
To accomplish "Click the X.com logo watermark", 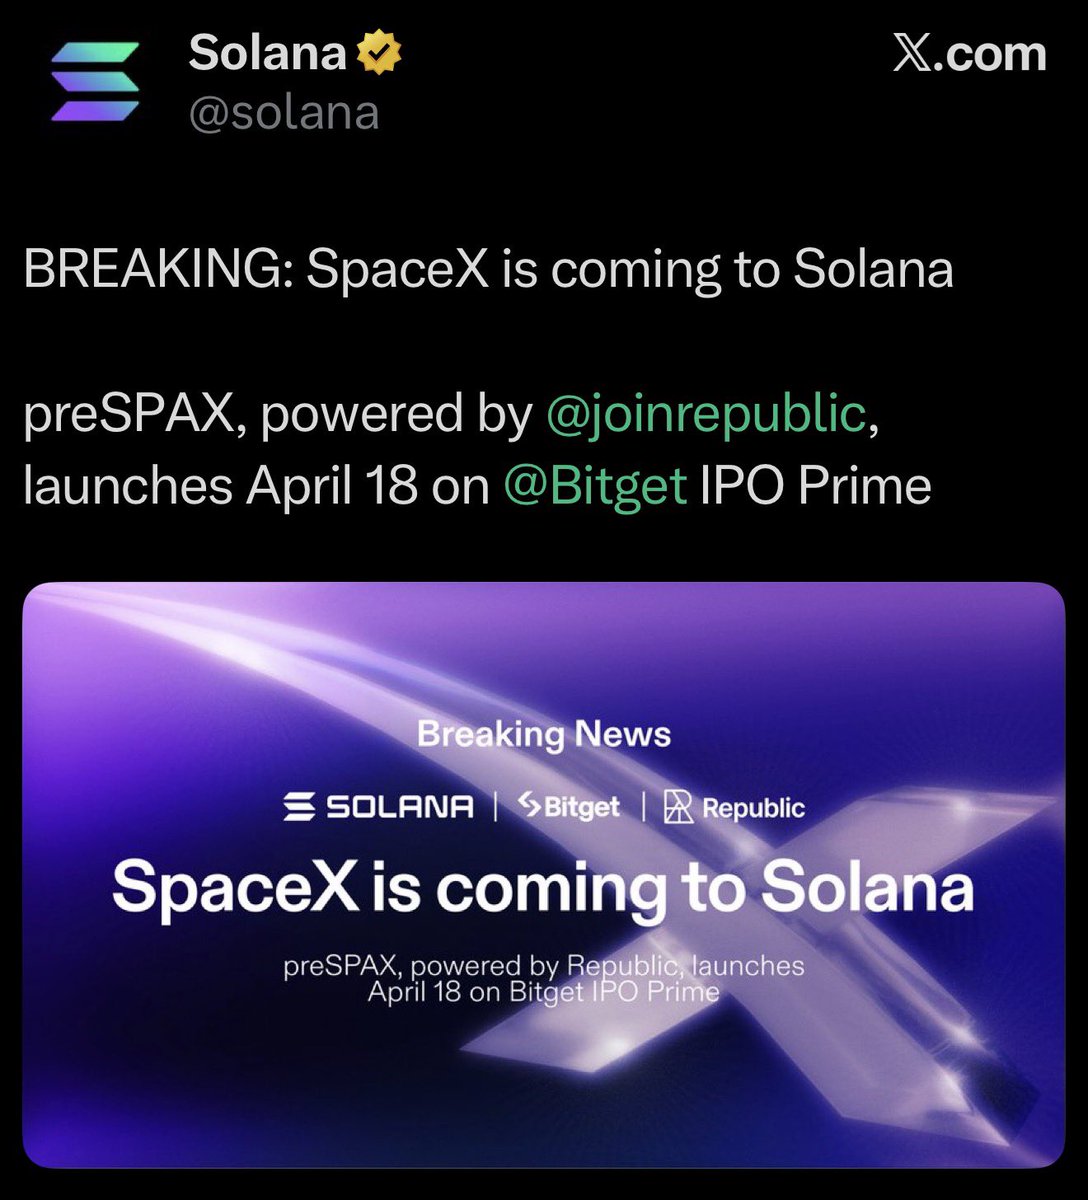I will (969, 54).
